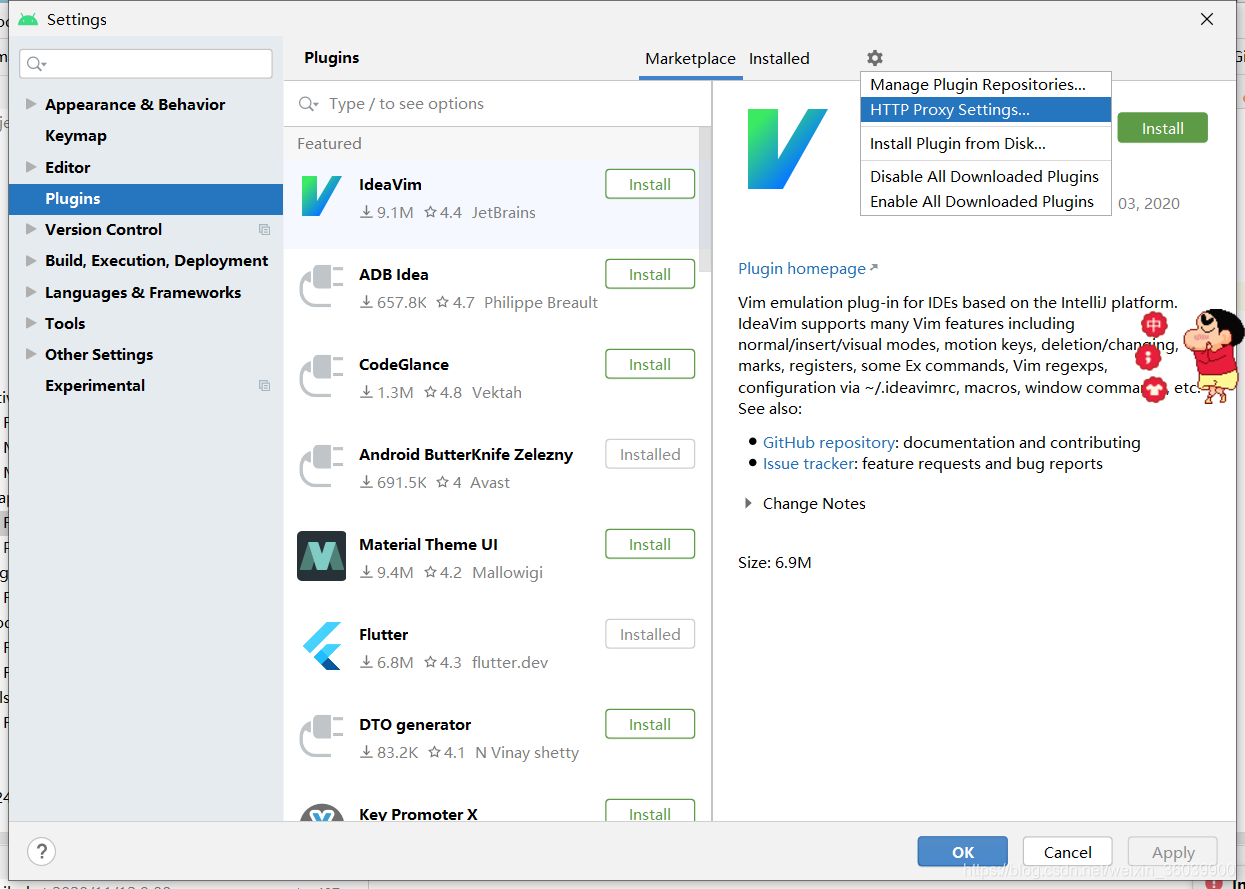
Task: Click the help question mark button
Action: coord(41,851)
